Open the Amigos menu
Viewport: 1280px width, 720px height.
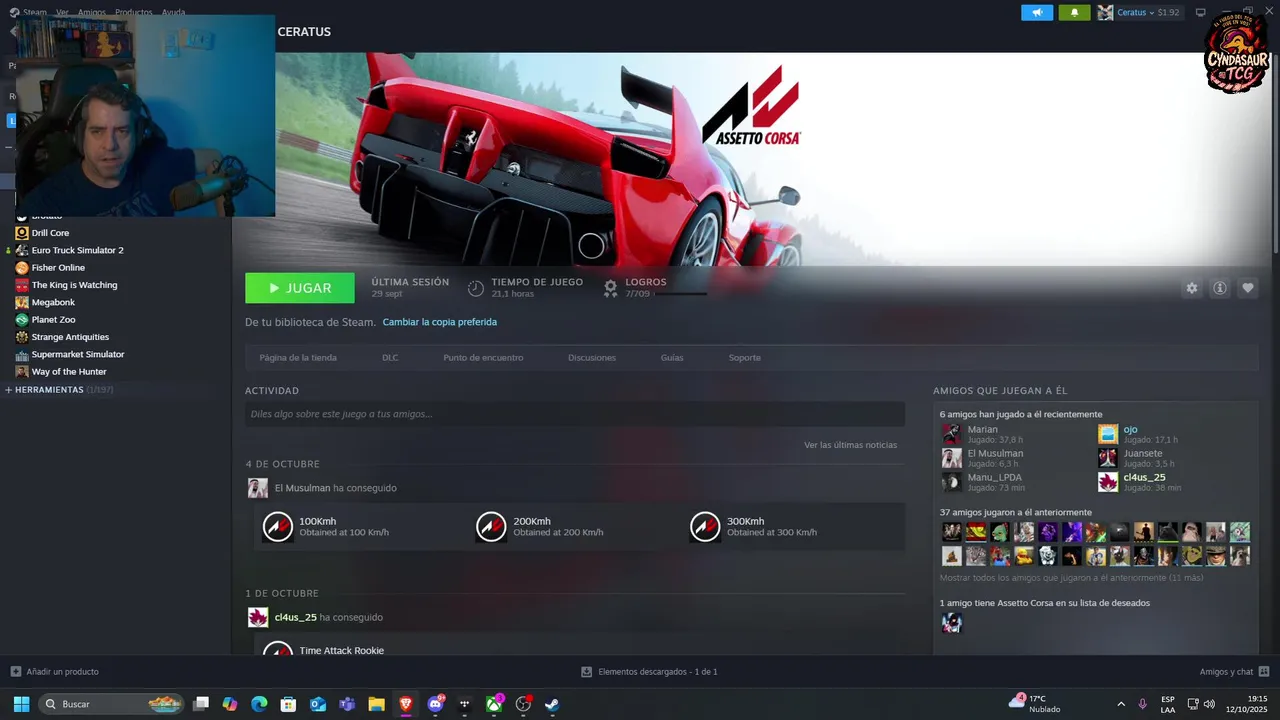tap(91, 12)
